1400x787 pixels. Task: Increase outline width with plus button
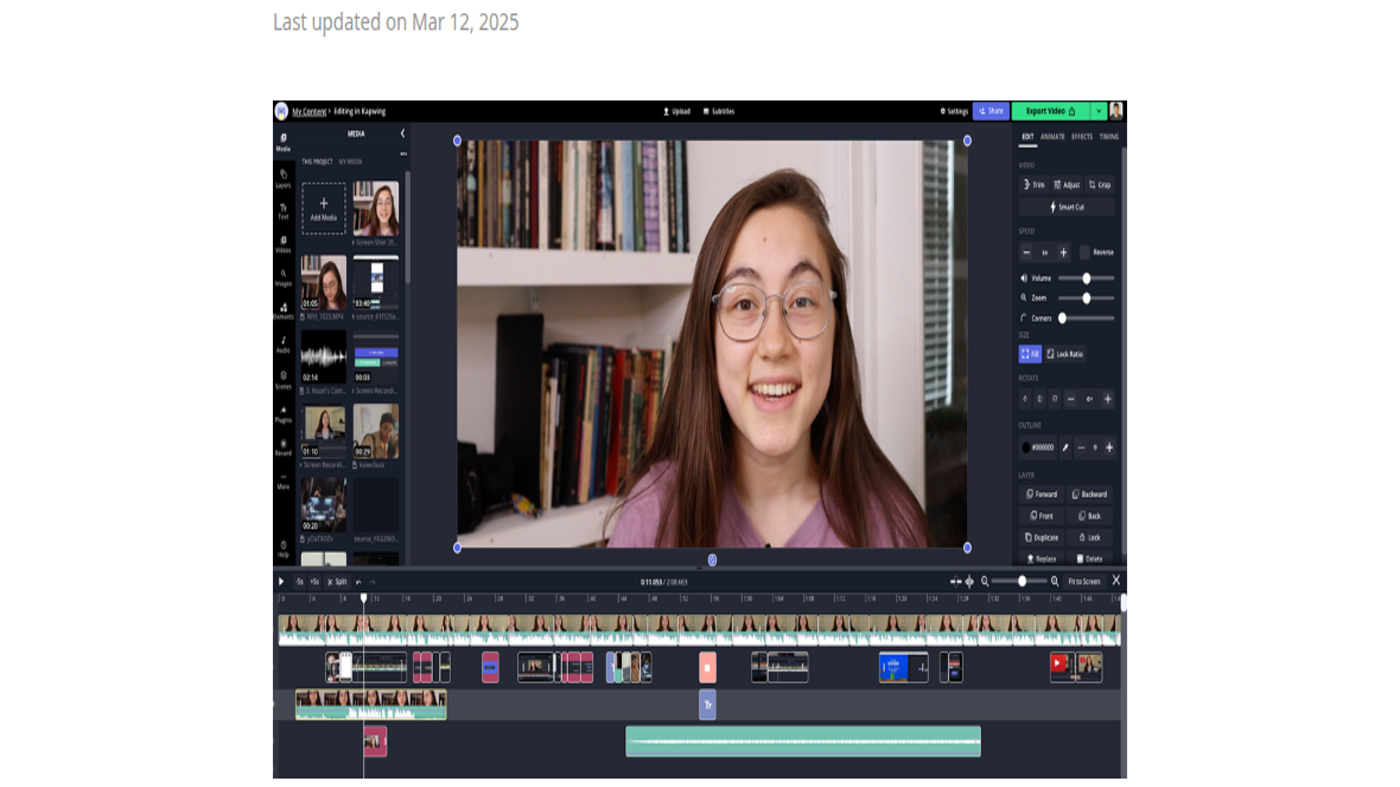1109,447
